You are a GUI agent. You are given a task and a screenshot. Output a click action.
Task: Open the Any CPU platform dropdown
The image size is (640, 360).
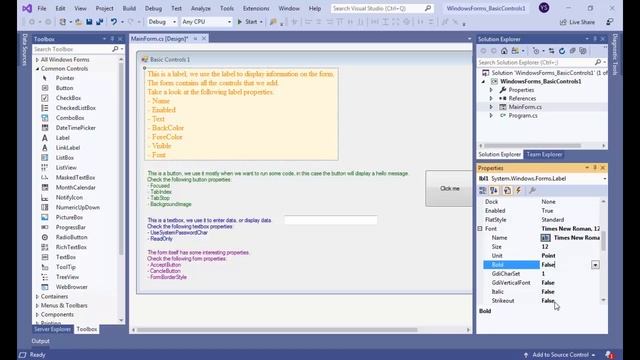point(206,22)
